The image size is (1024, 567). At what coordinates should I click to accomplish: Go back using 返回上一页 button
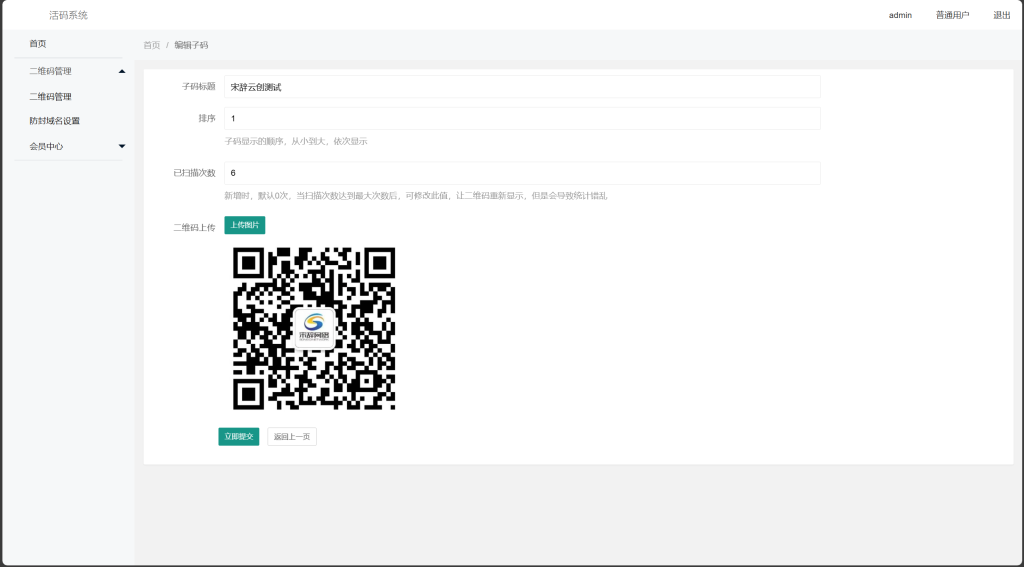click(x=292, y=437)
